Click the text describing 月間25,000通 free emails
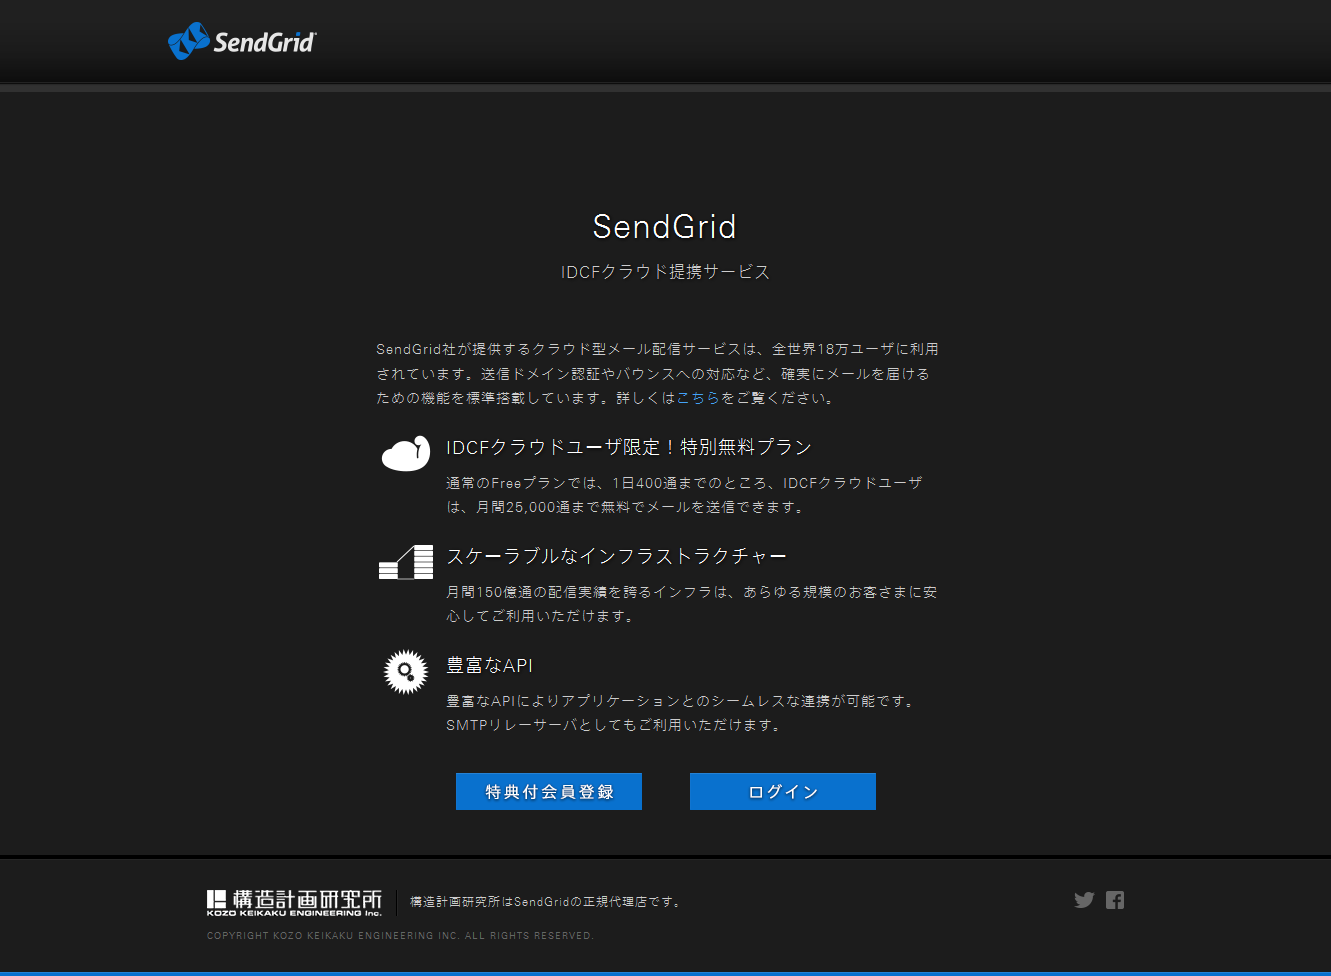Image resolution: width=1331 pixels, height=976 pixels. pos(684,495)
